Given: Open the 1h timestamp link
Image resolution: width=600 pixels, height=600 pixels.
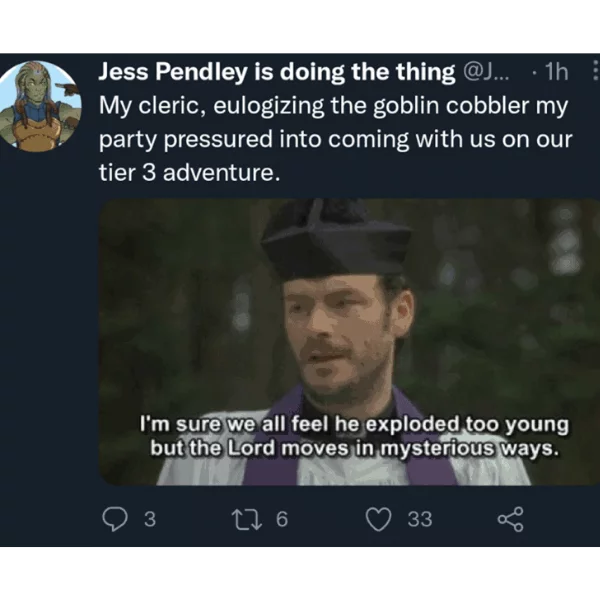Looking at the screenshot, I should (557, 72).
